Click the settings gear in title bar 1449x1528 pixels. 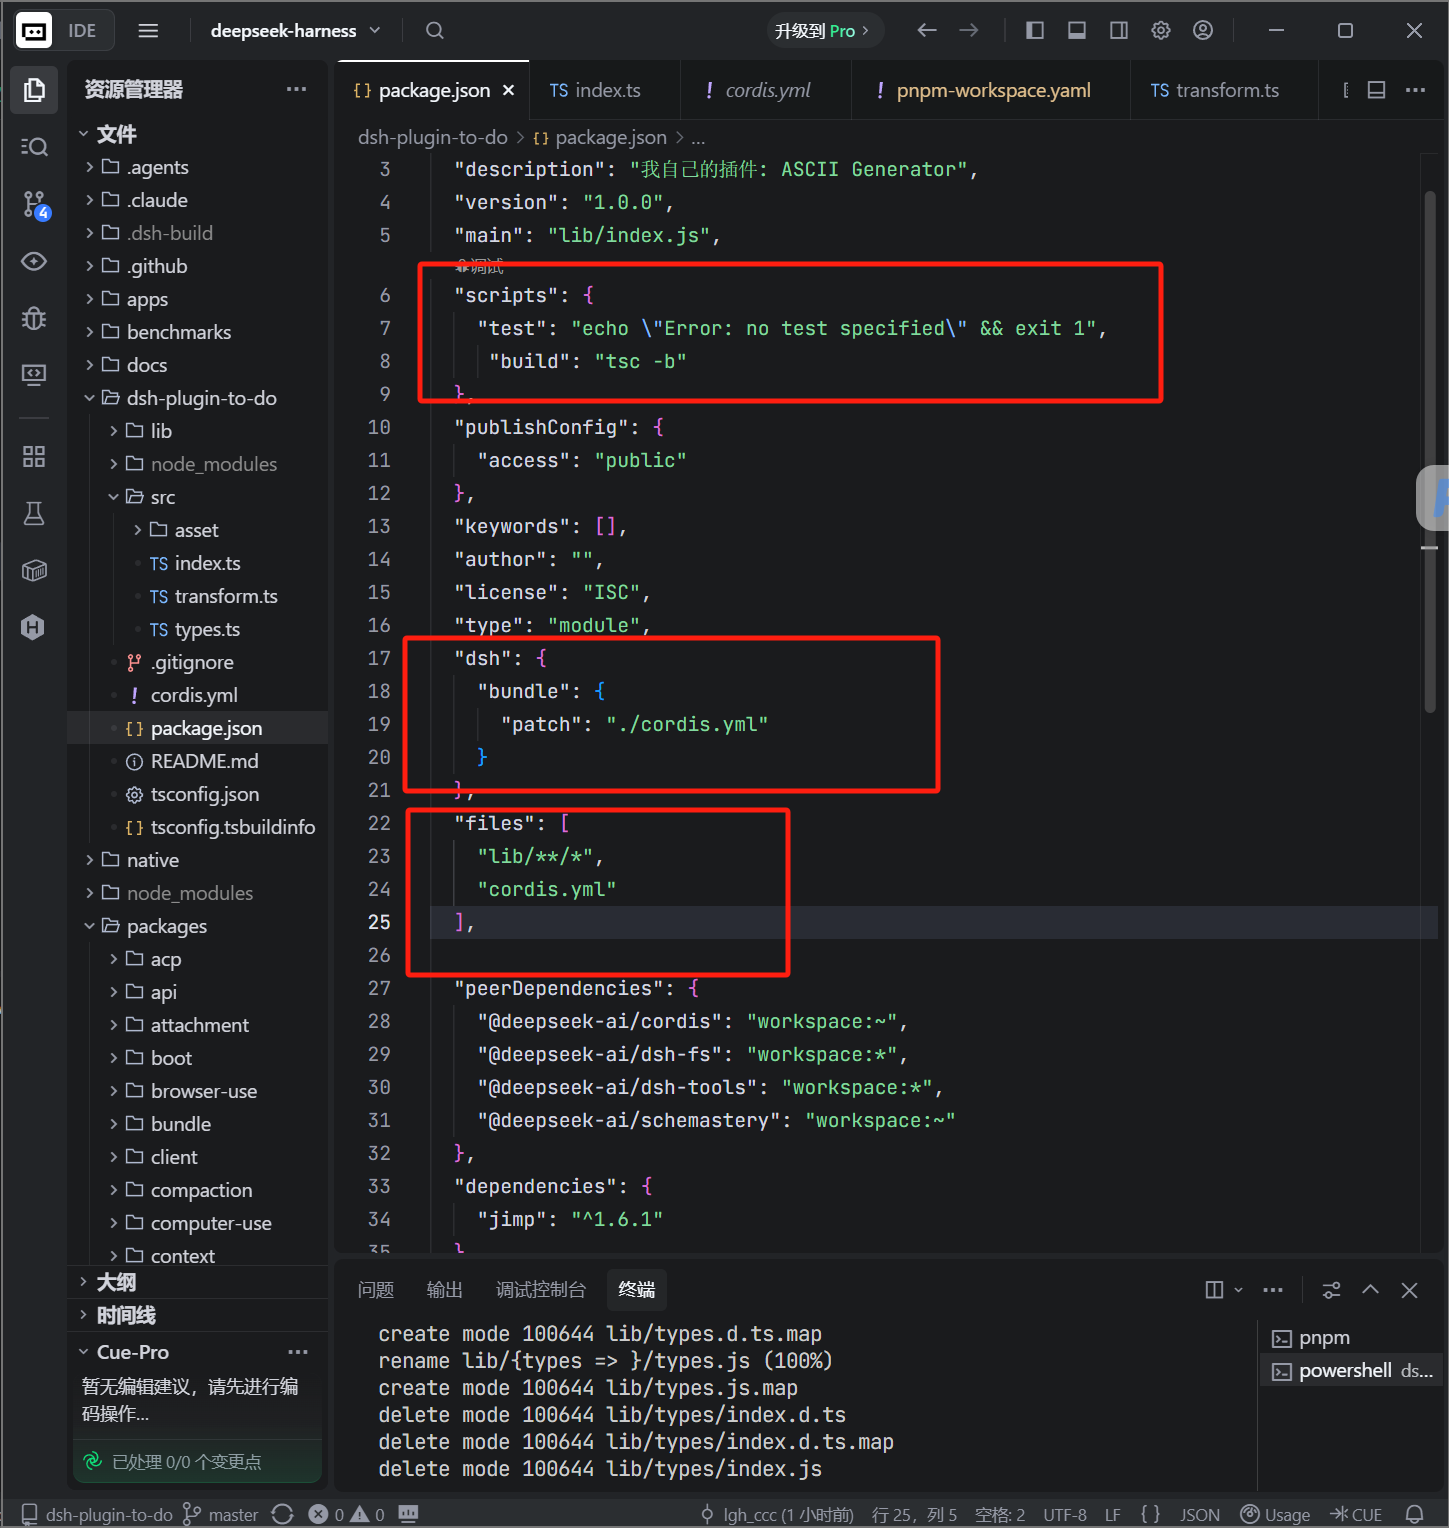tap(1160, 31)
